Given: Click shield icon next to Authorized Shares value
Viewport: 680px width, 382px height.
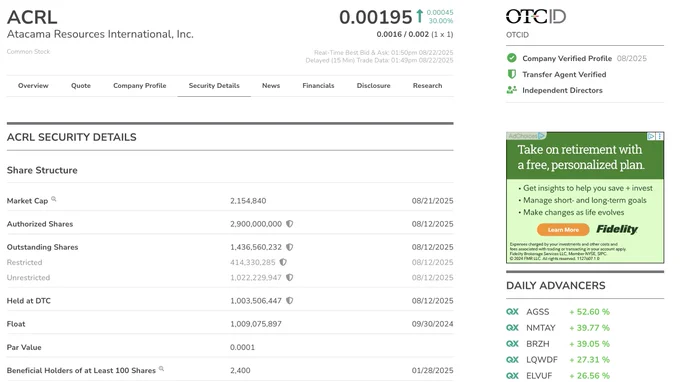Looking at the screenshot, I should [x=290, y=224].
